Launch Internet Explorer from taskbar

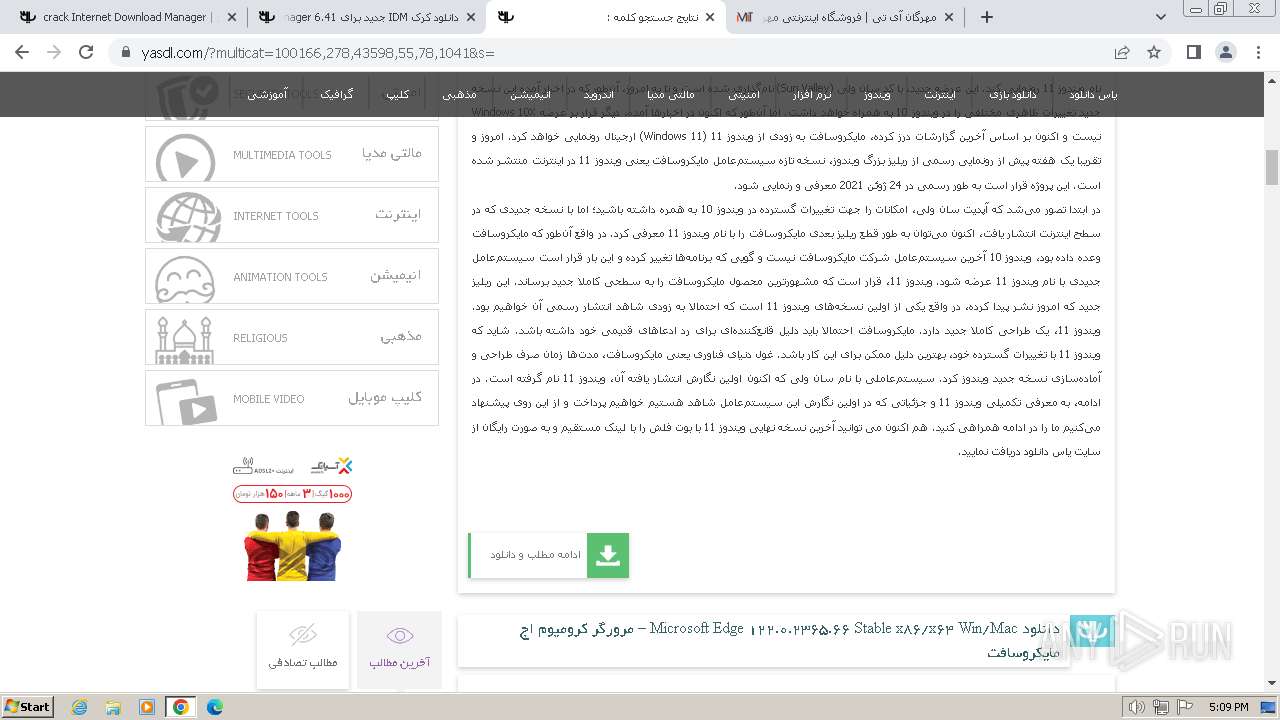pyautogui.click(x=79, y=706)
